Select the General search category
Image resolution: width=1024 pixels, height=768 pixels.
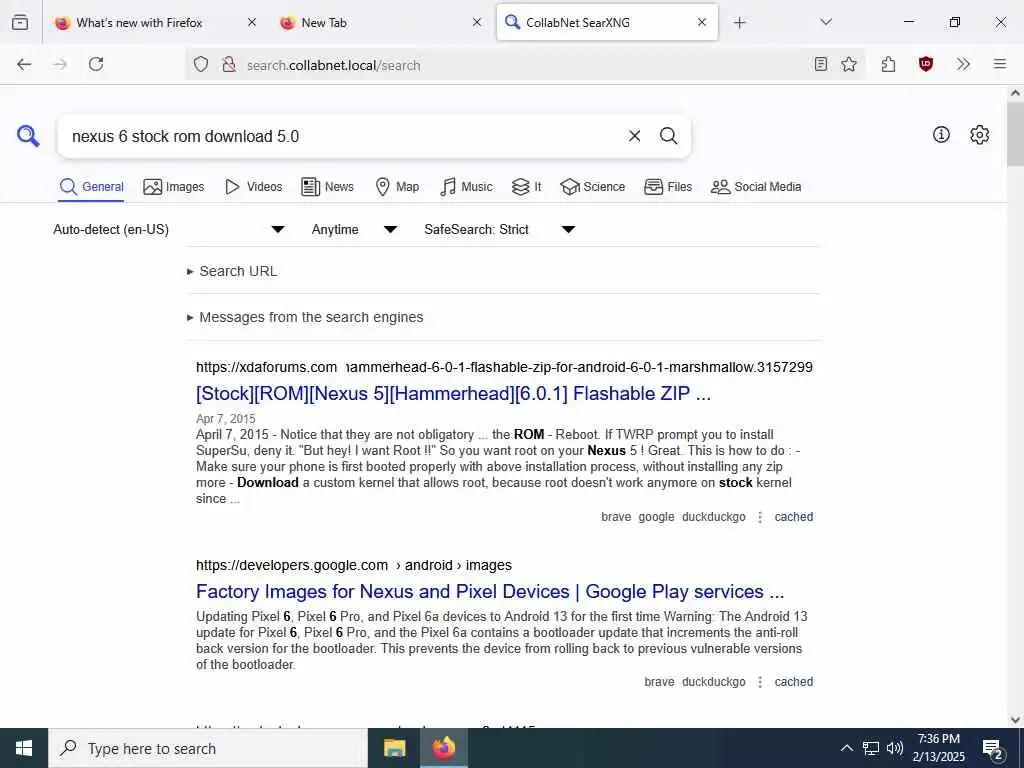(91, 187)
